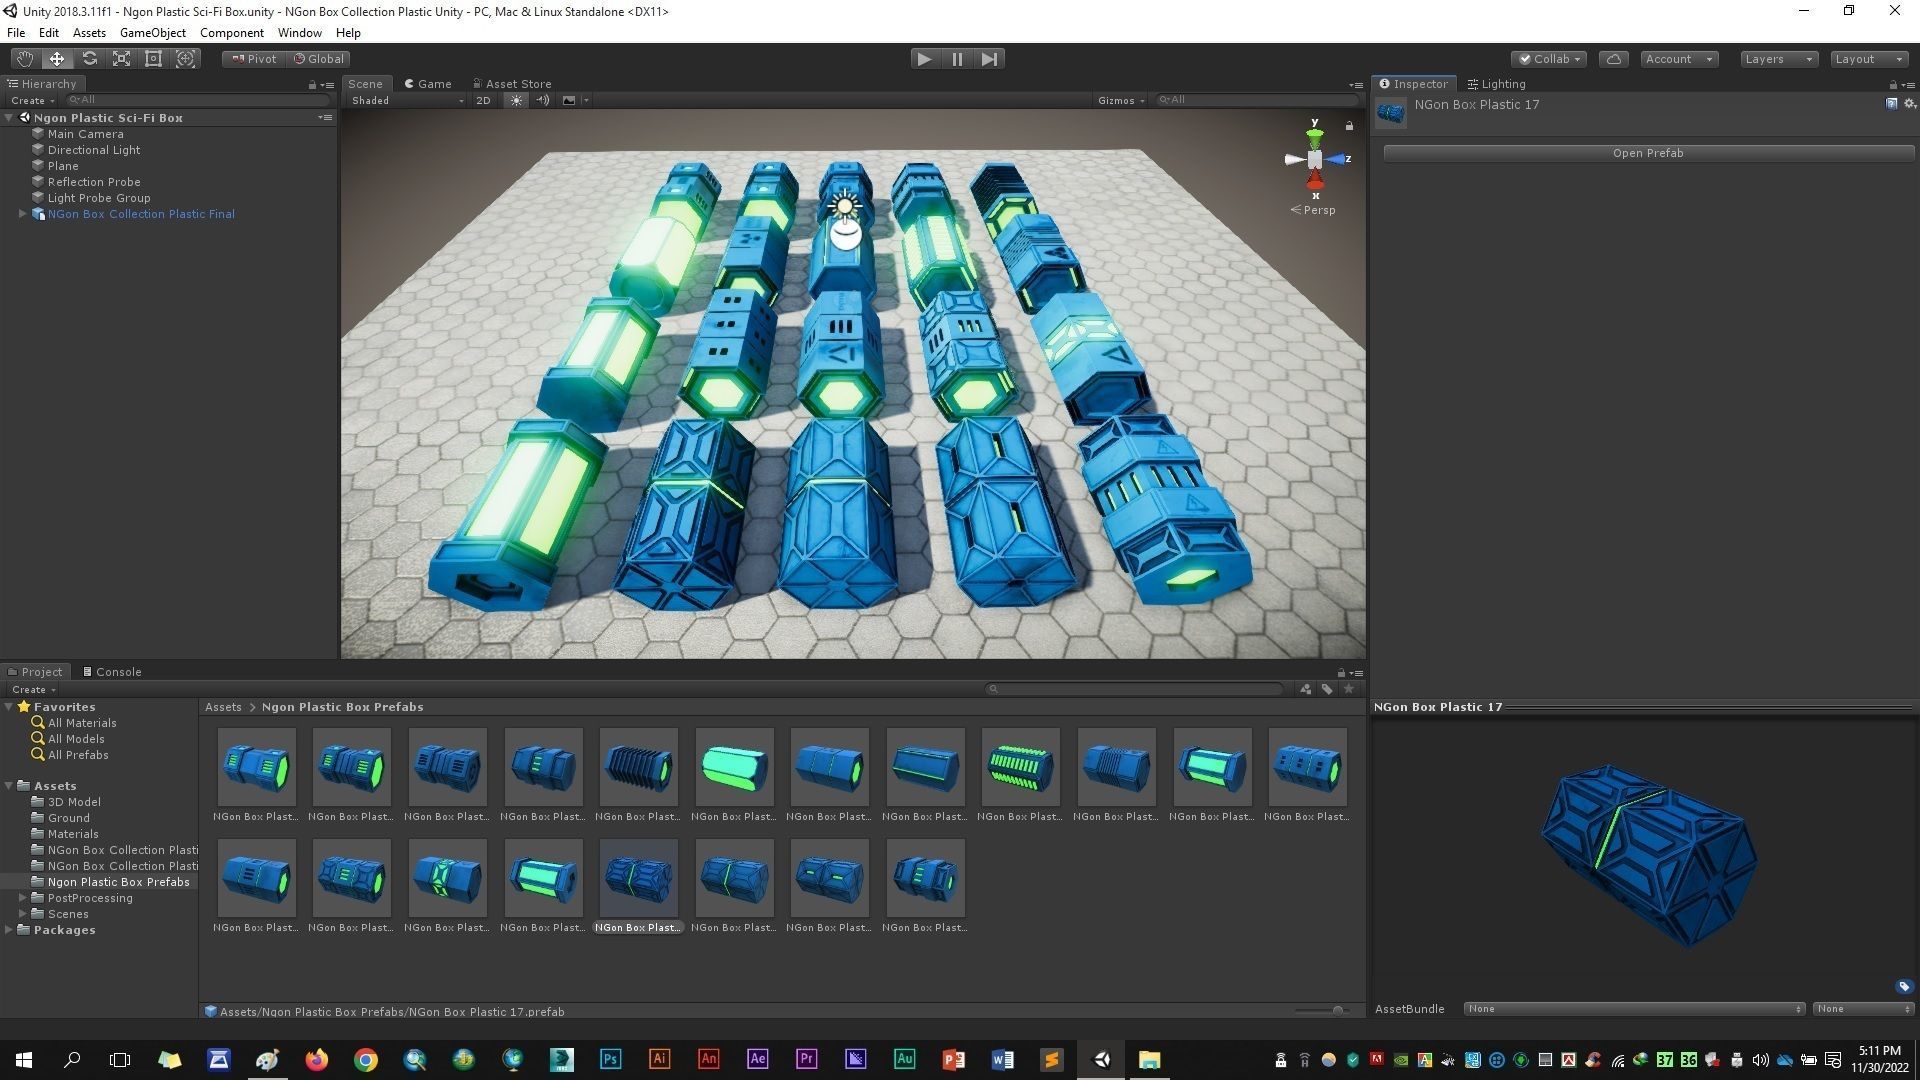
Task: Toggle 2D scene view mode
Action: (x=484, y=100)
